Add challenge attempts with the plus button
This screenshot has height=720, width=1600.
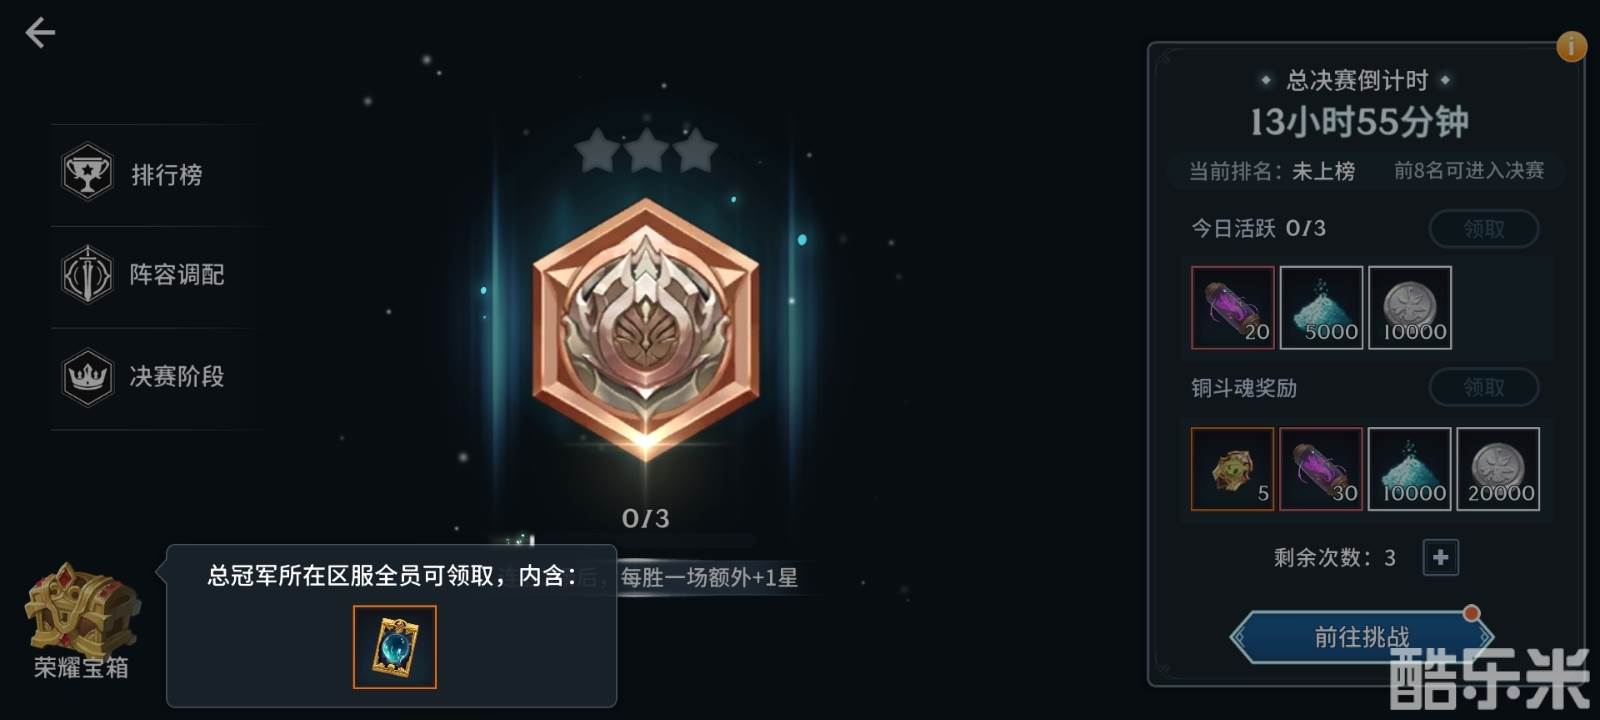1440,557
